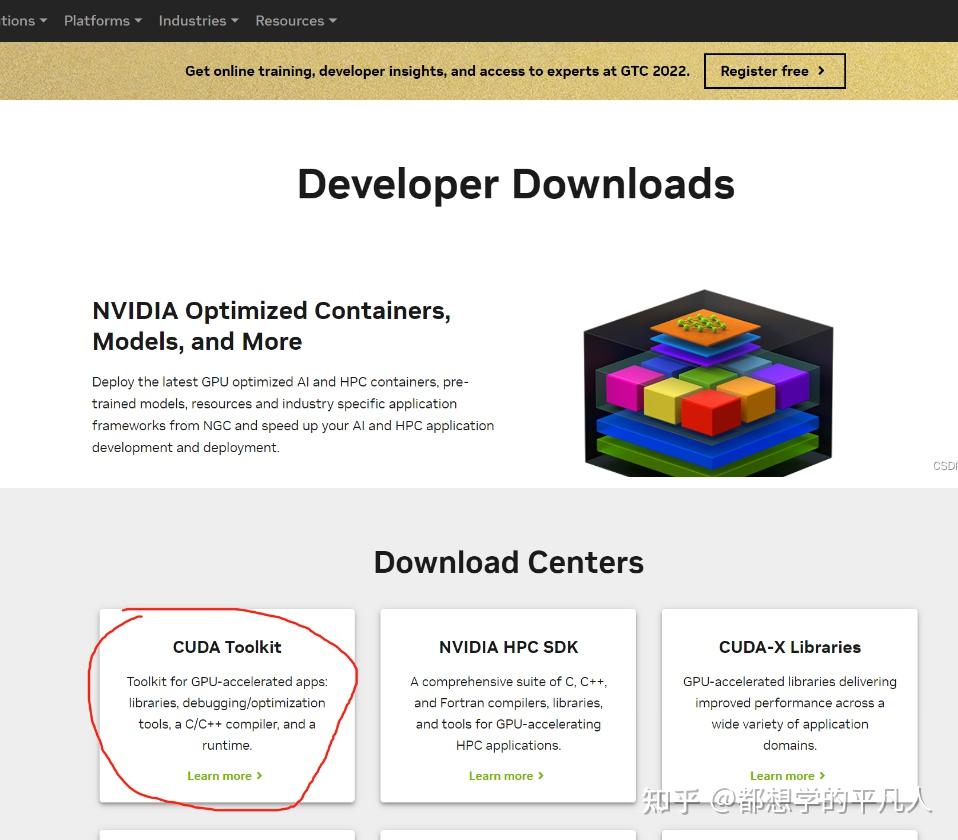The height and width of the screenshot is (840, 958).
Task: Select the CUDA-X Libraries card title
Action: coord(789,647)
